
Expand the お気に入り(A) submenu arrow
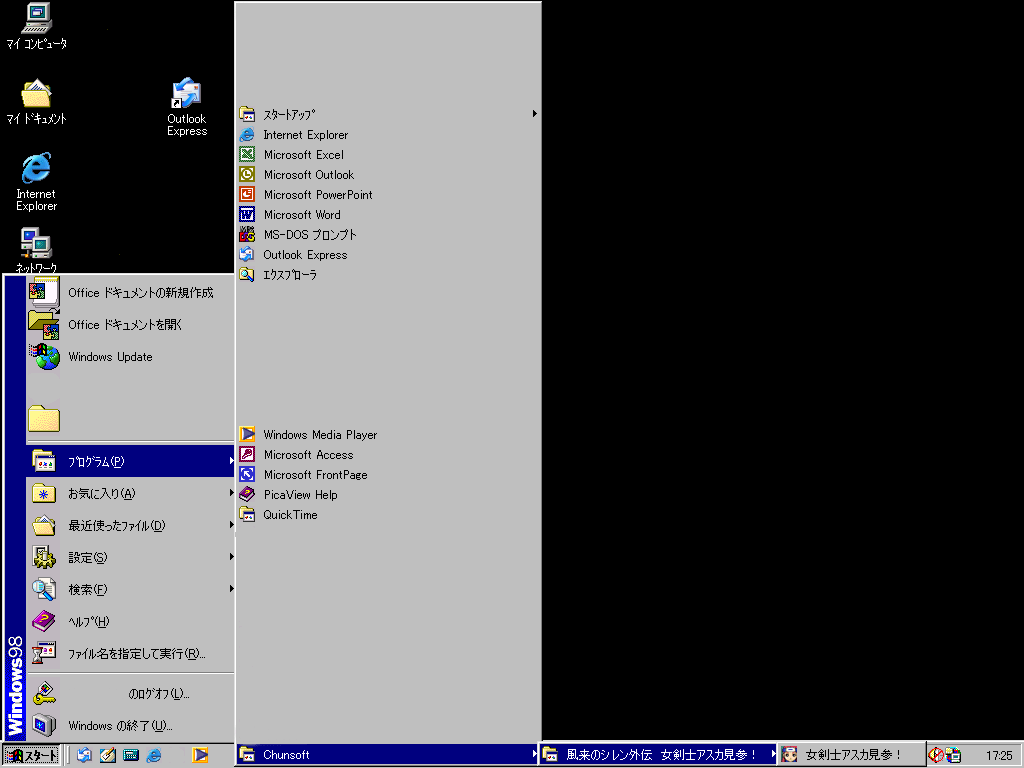pos(231,493)
